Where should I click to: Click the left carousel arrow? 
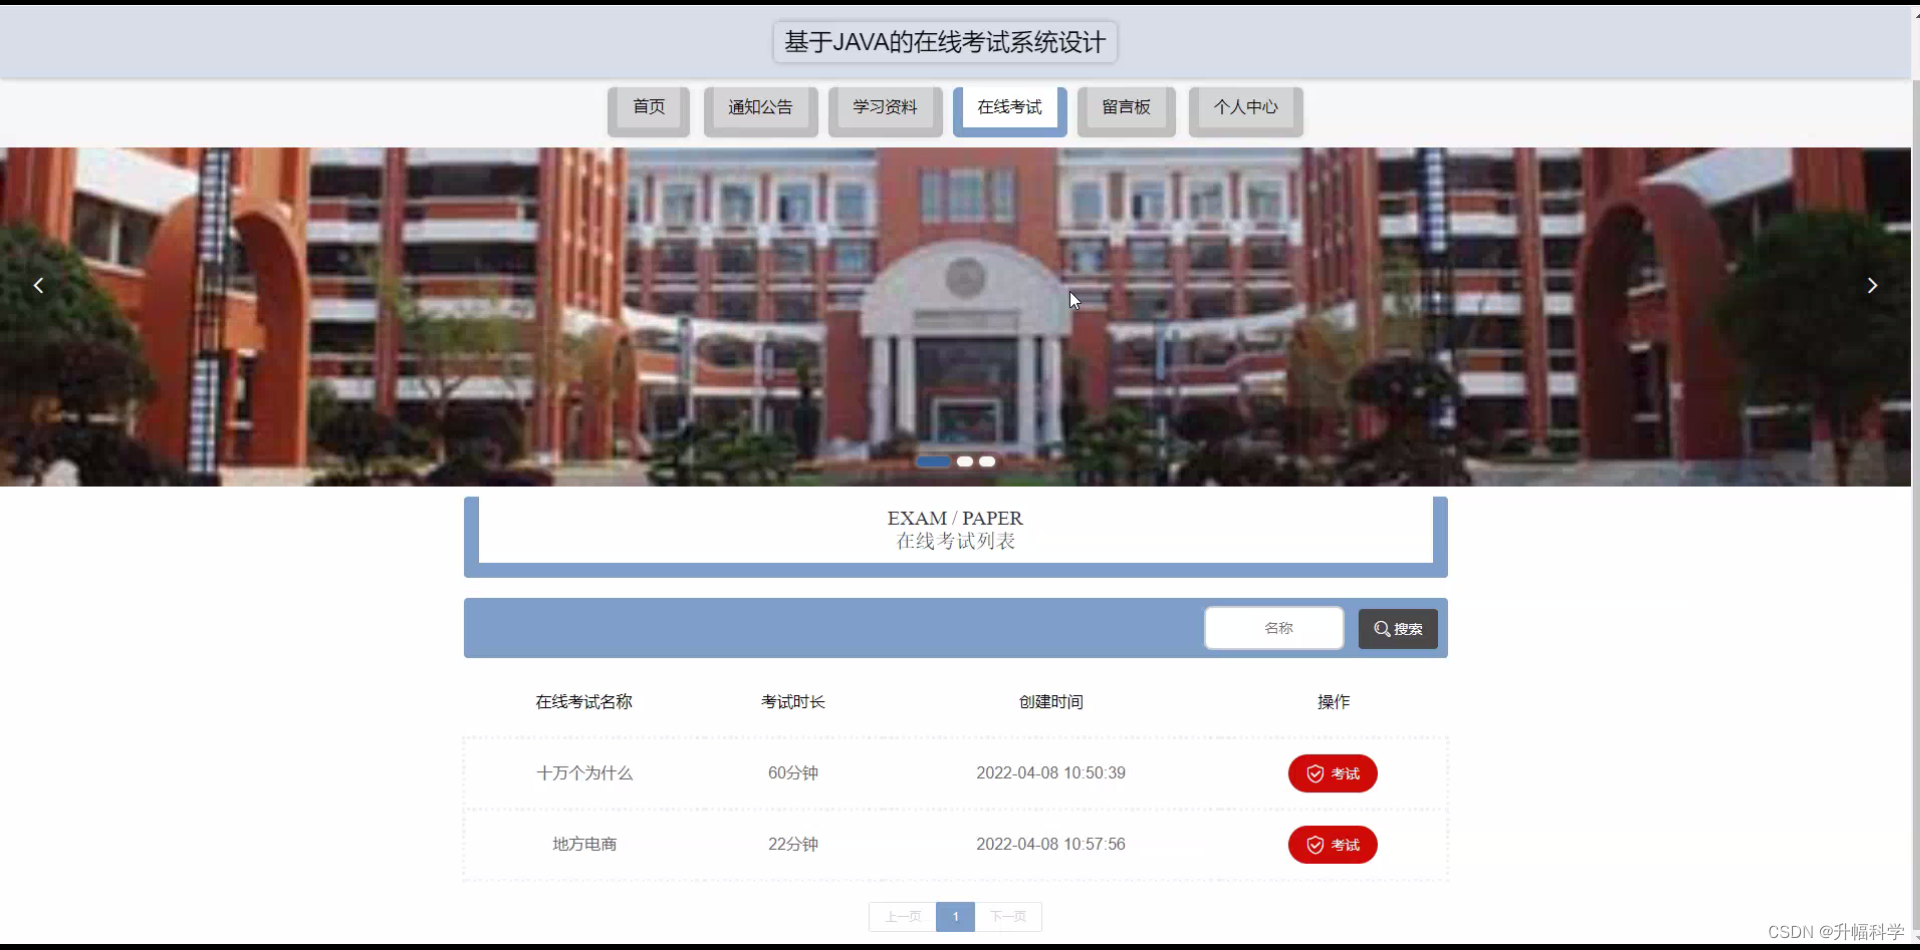[x=37, y=285]
